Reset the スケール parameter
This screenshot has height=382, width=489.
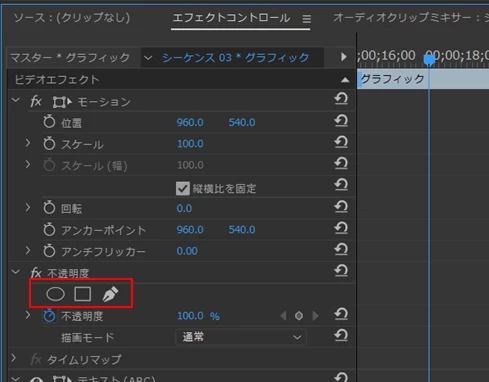341,142
